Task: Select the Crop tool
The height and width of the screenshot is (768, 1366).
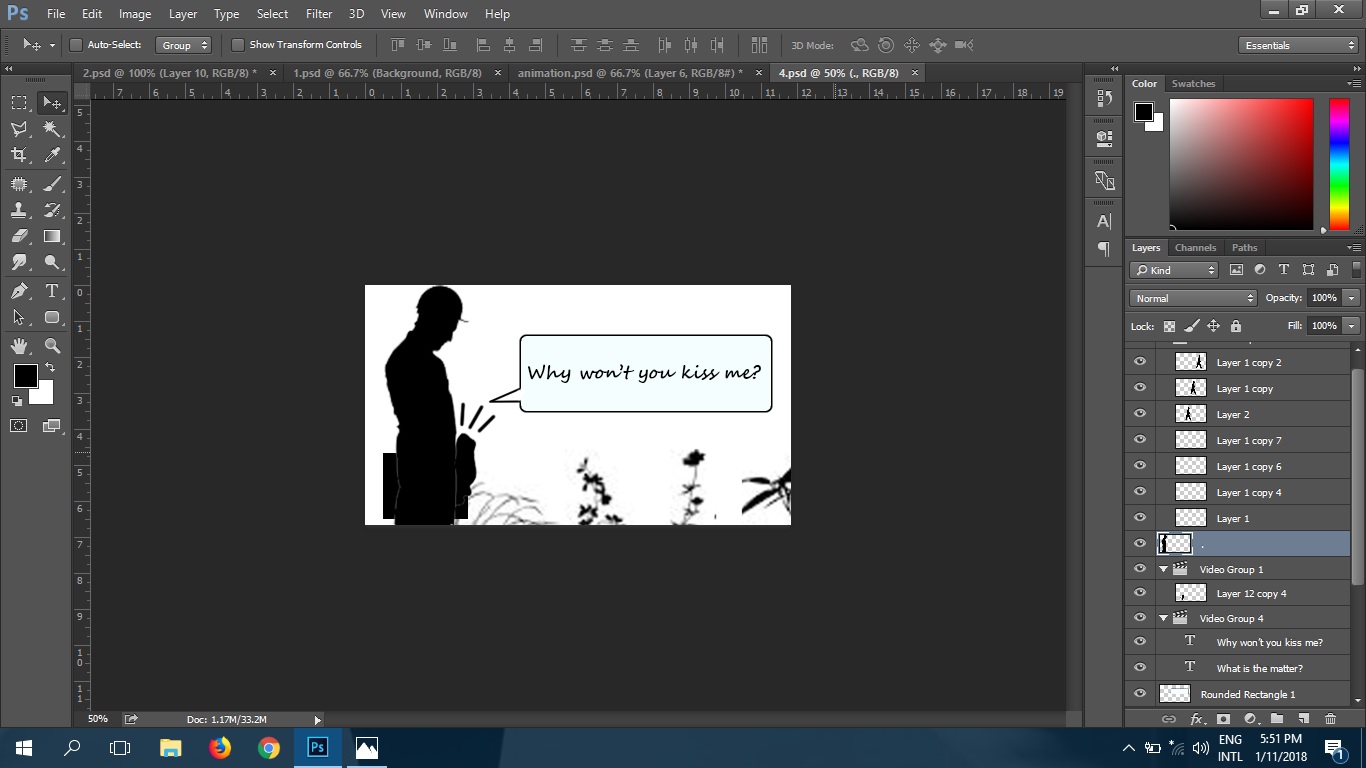Action: [x=19, y=155]
